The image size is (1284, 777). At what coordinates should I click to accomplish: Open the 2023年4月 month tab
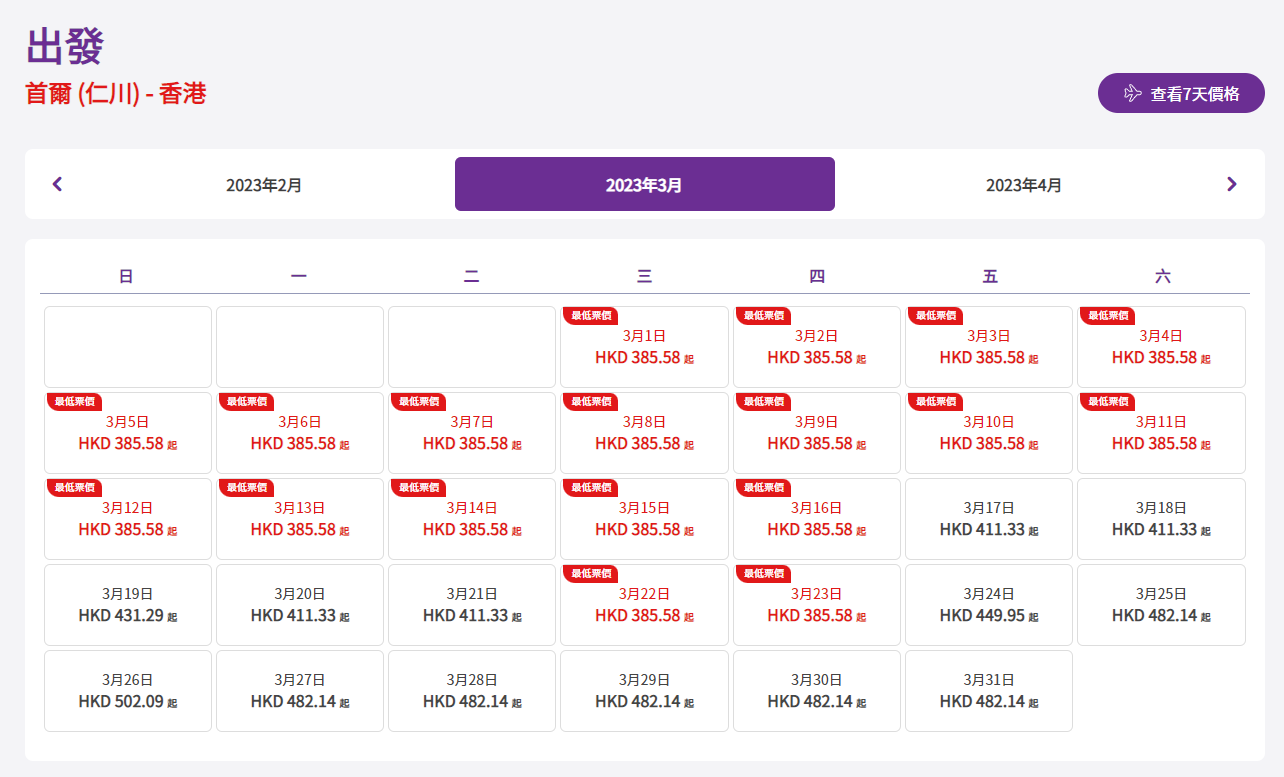pyautogui.click(x=1024, y=185)
